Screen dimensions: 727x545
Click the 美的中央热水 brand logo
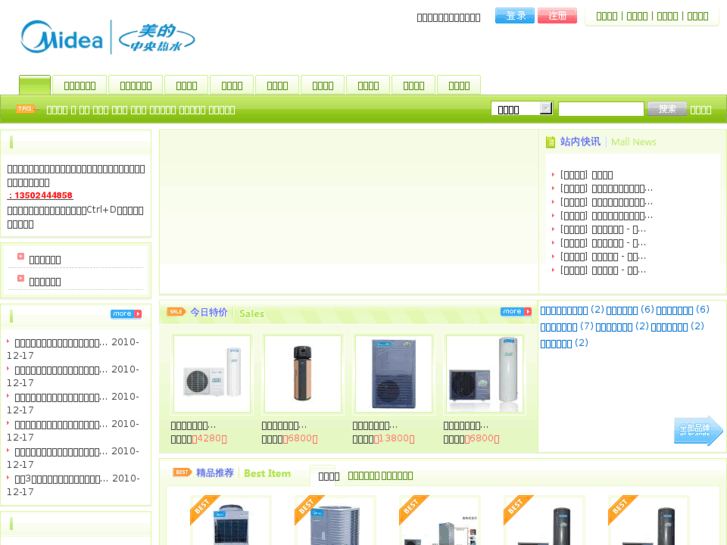tap(157, 38)
